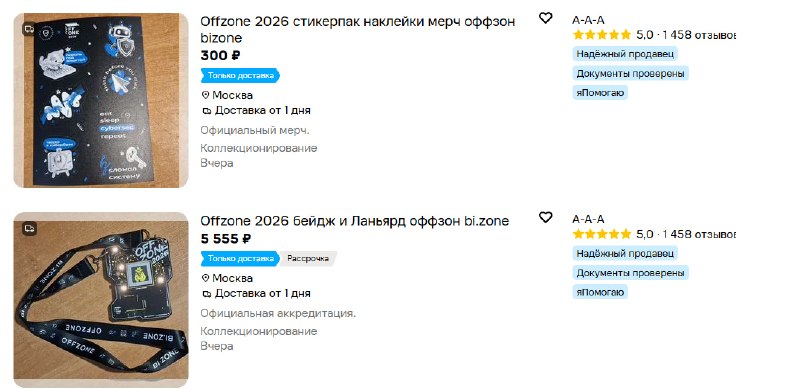
Task: Click яПомогаю badge on first listing
Action: pyautogui.click(x=600, y=92)
